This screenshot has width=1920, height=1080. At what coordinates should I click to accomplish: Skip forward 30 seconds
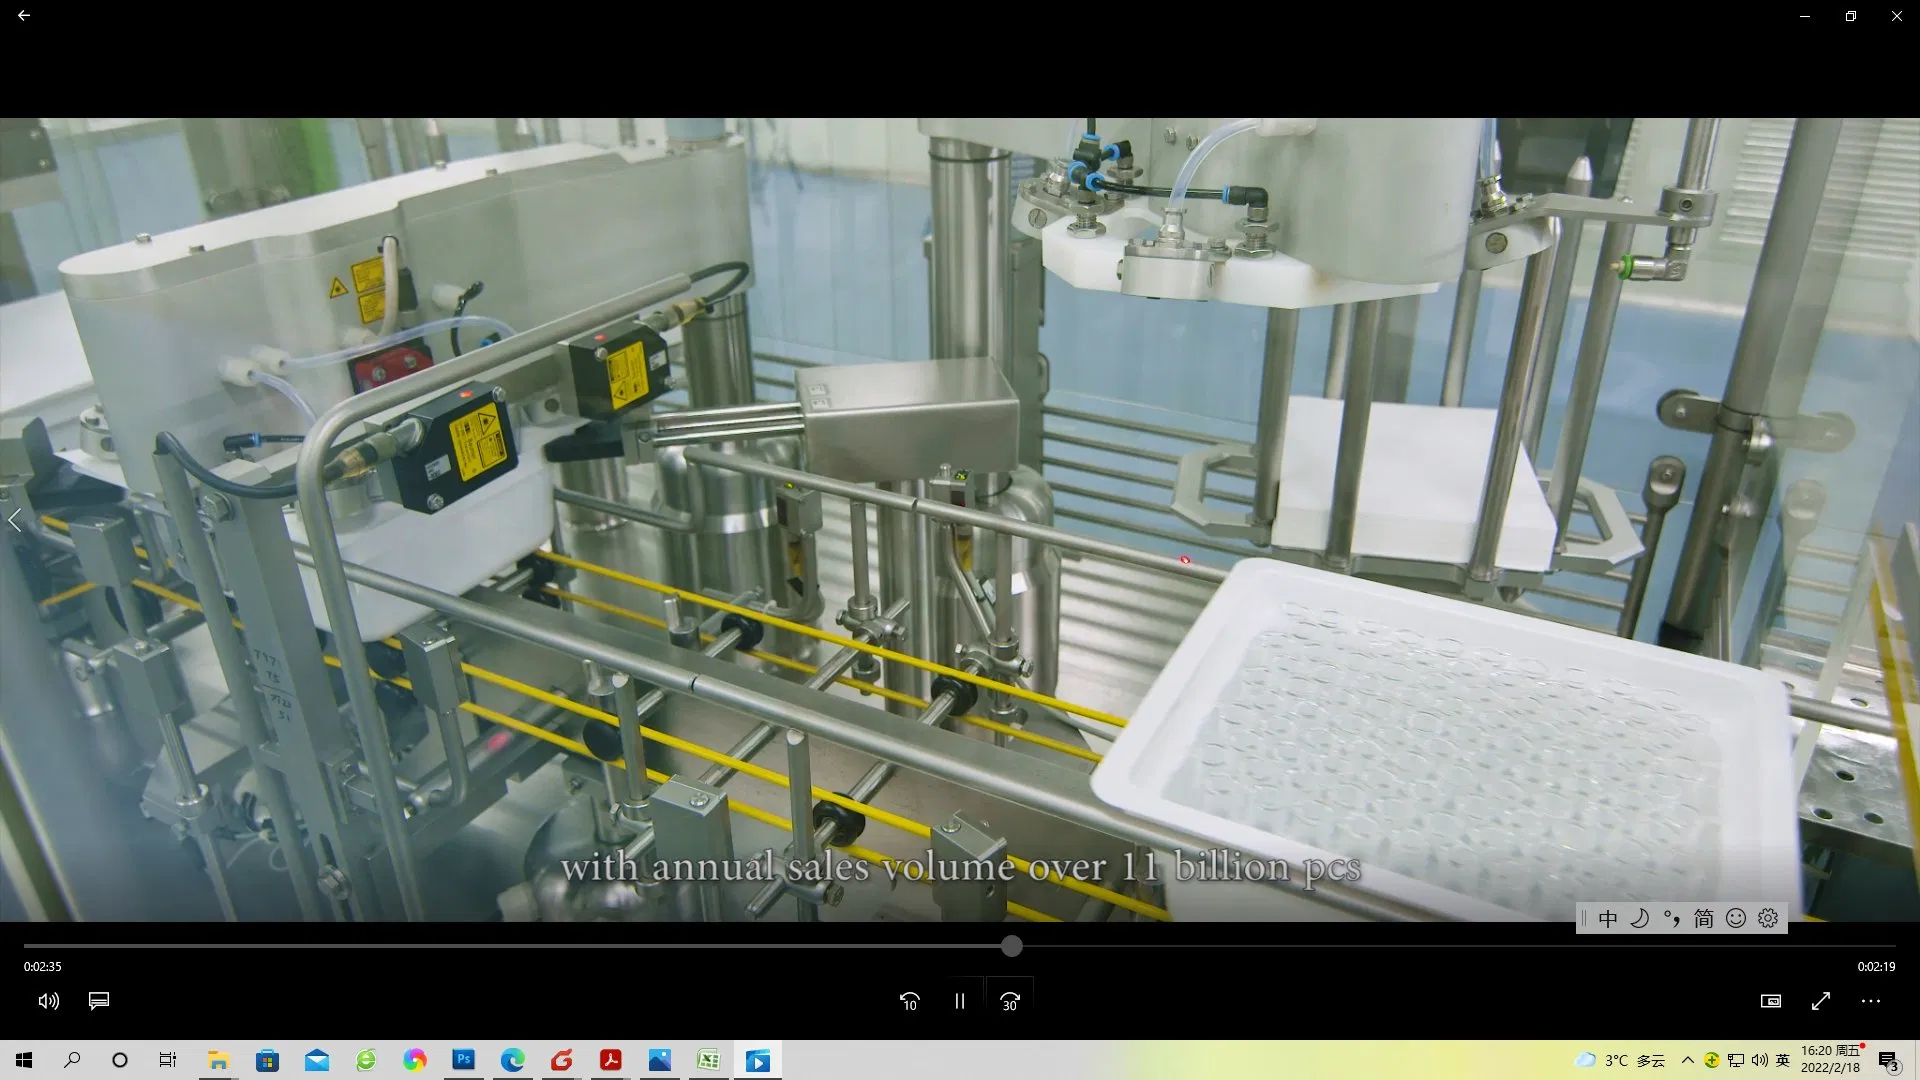point(1010,1001)
